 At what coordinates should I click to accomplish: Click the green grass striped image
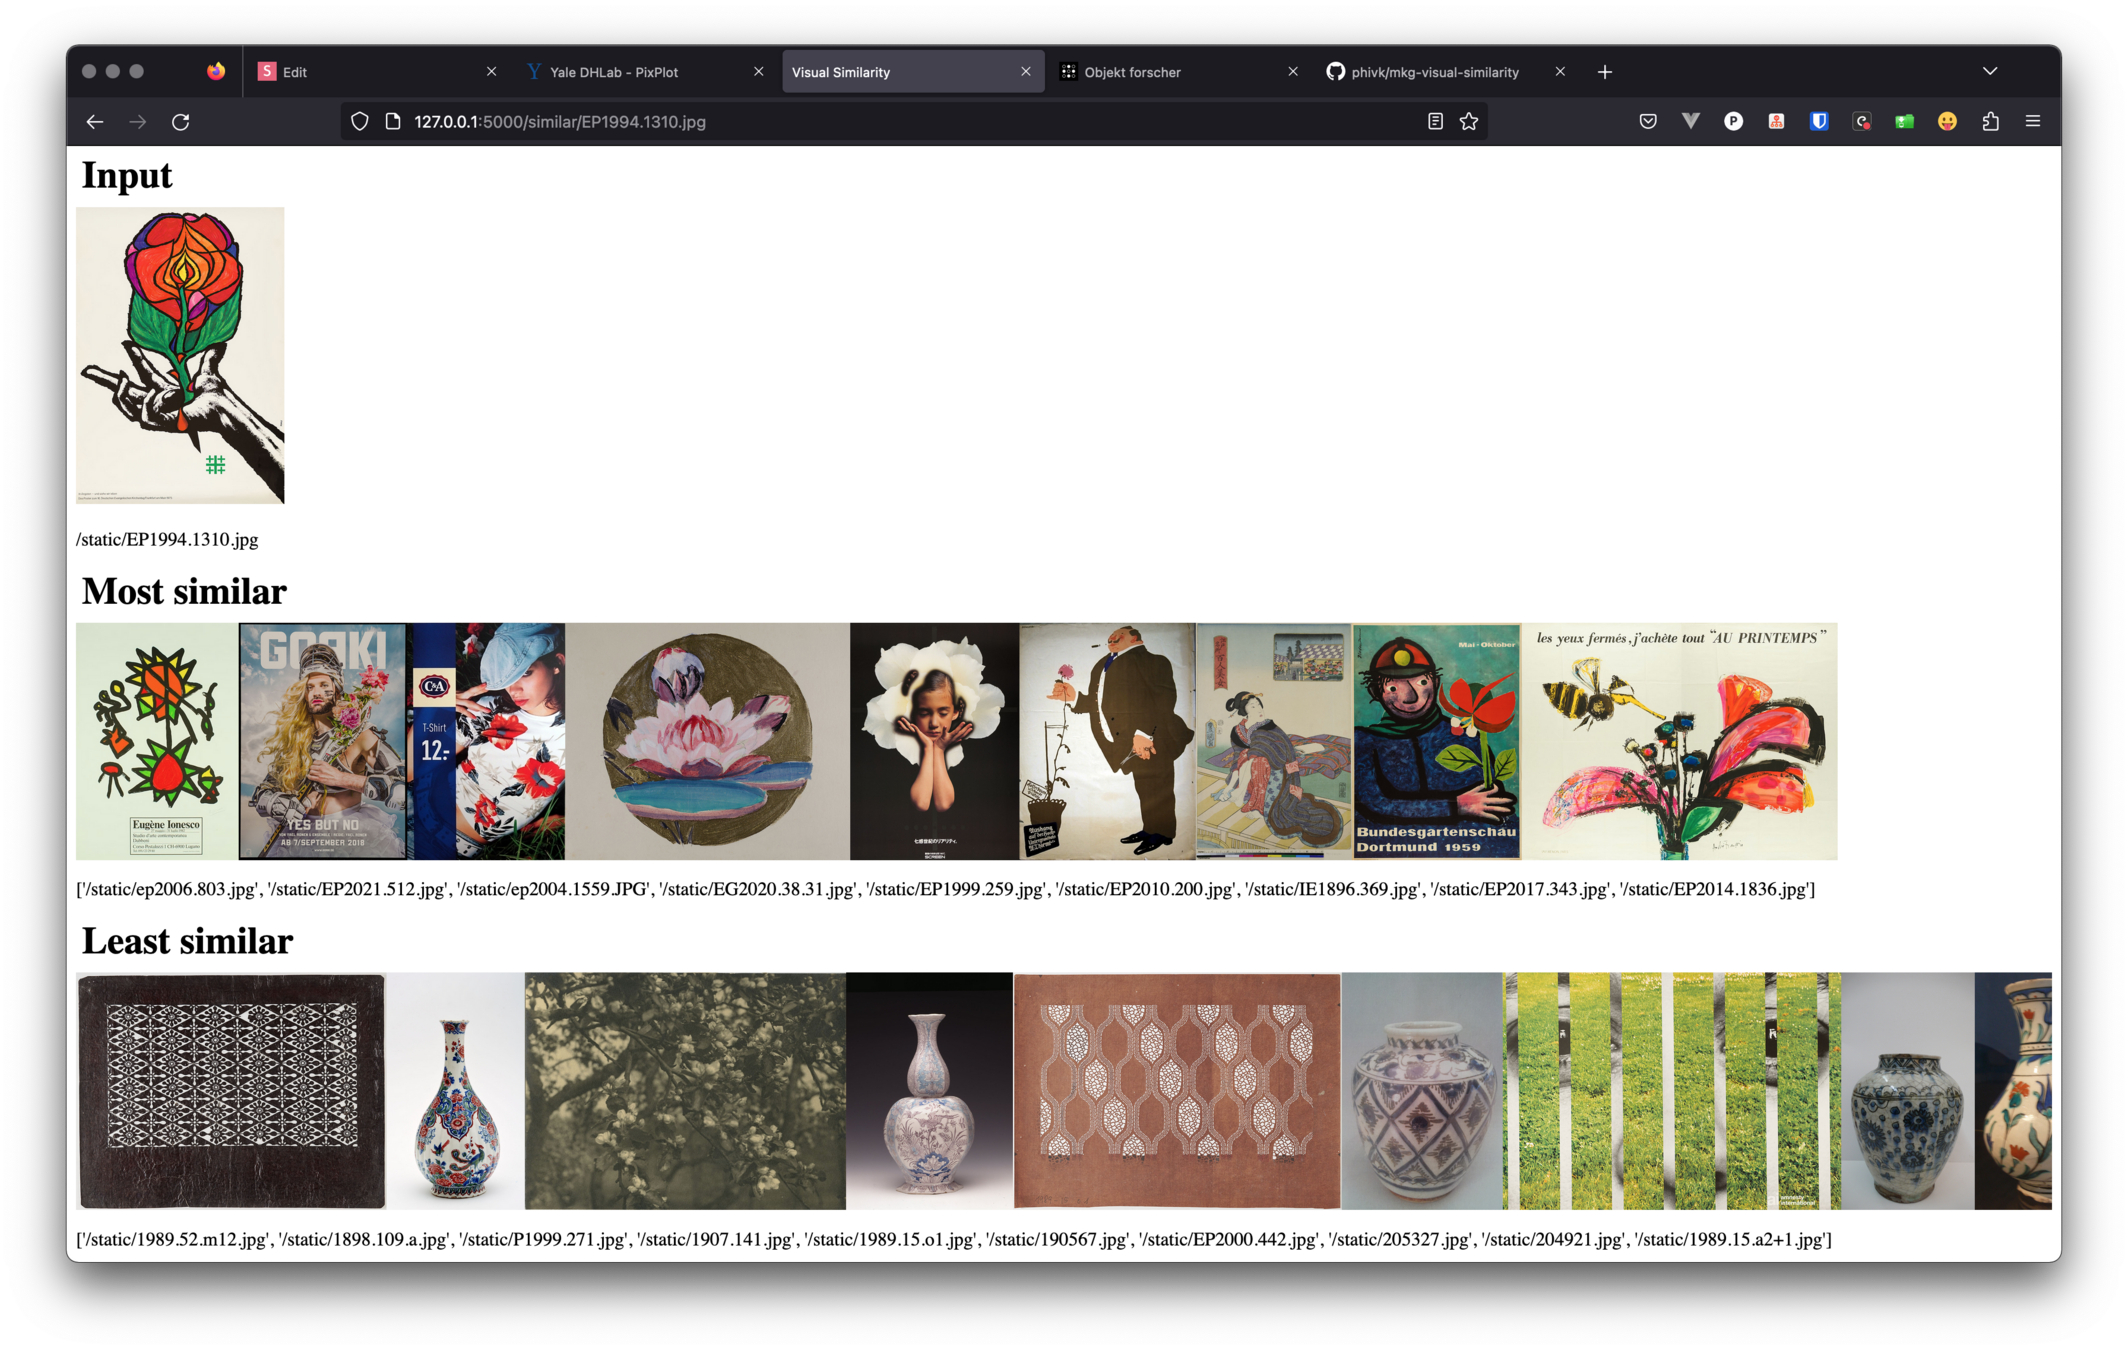click(1672, 1091)
